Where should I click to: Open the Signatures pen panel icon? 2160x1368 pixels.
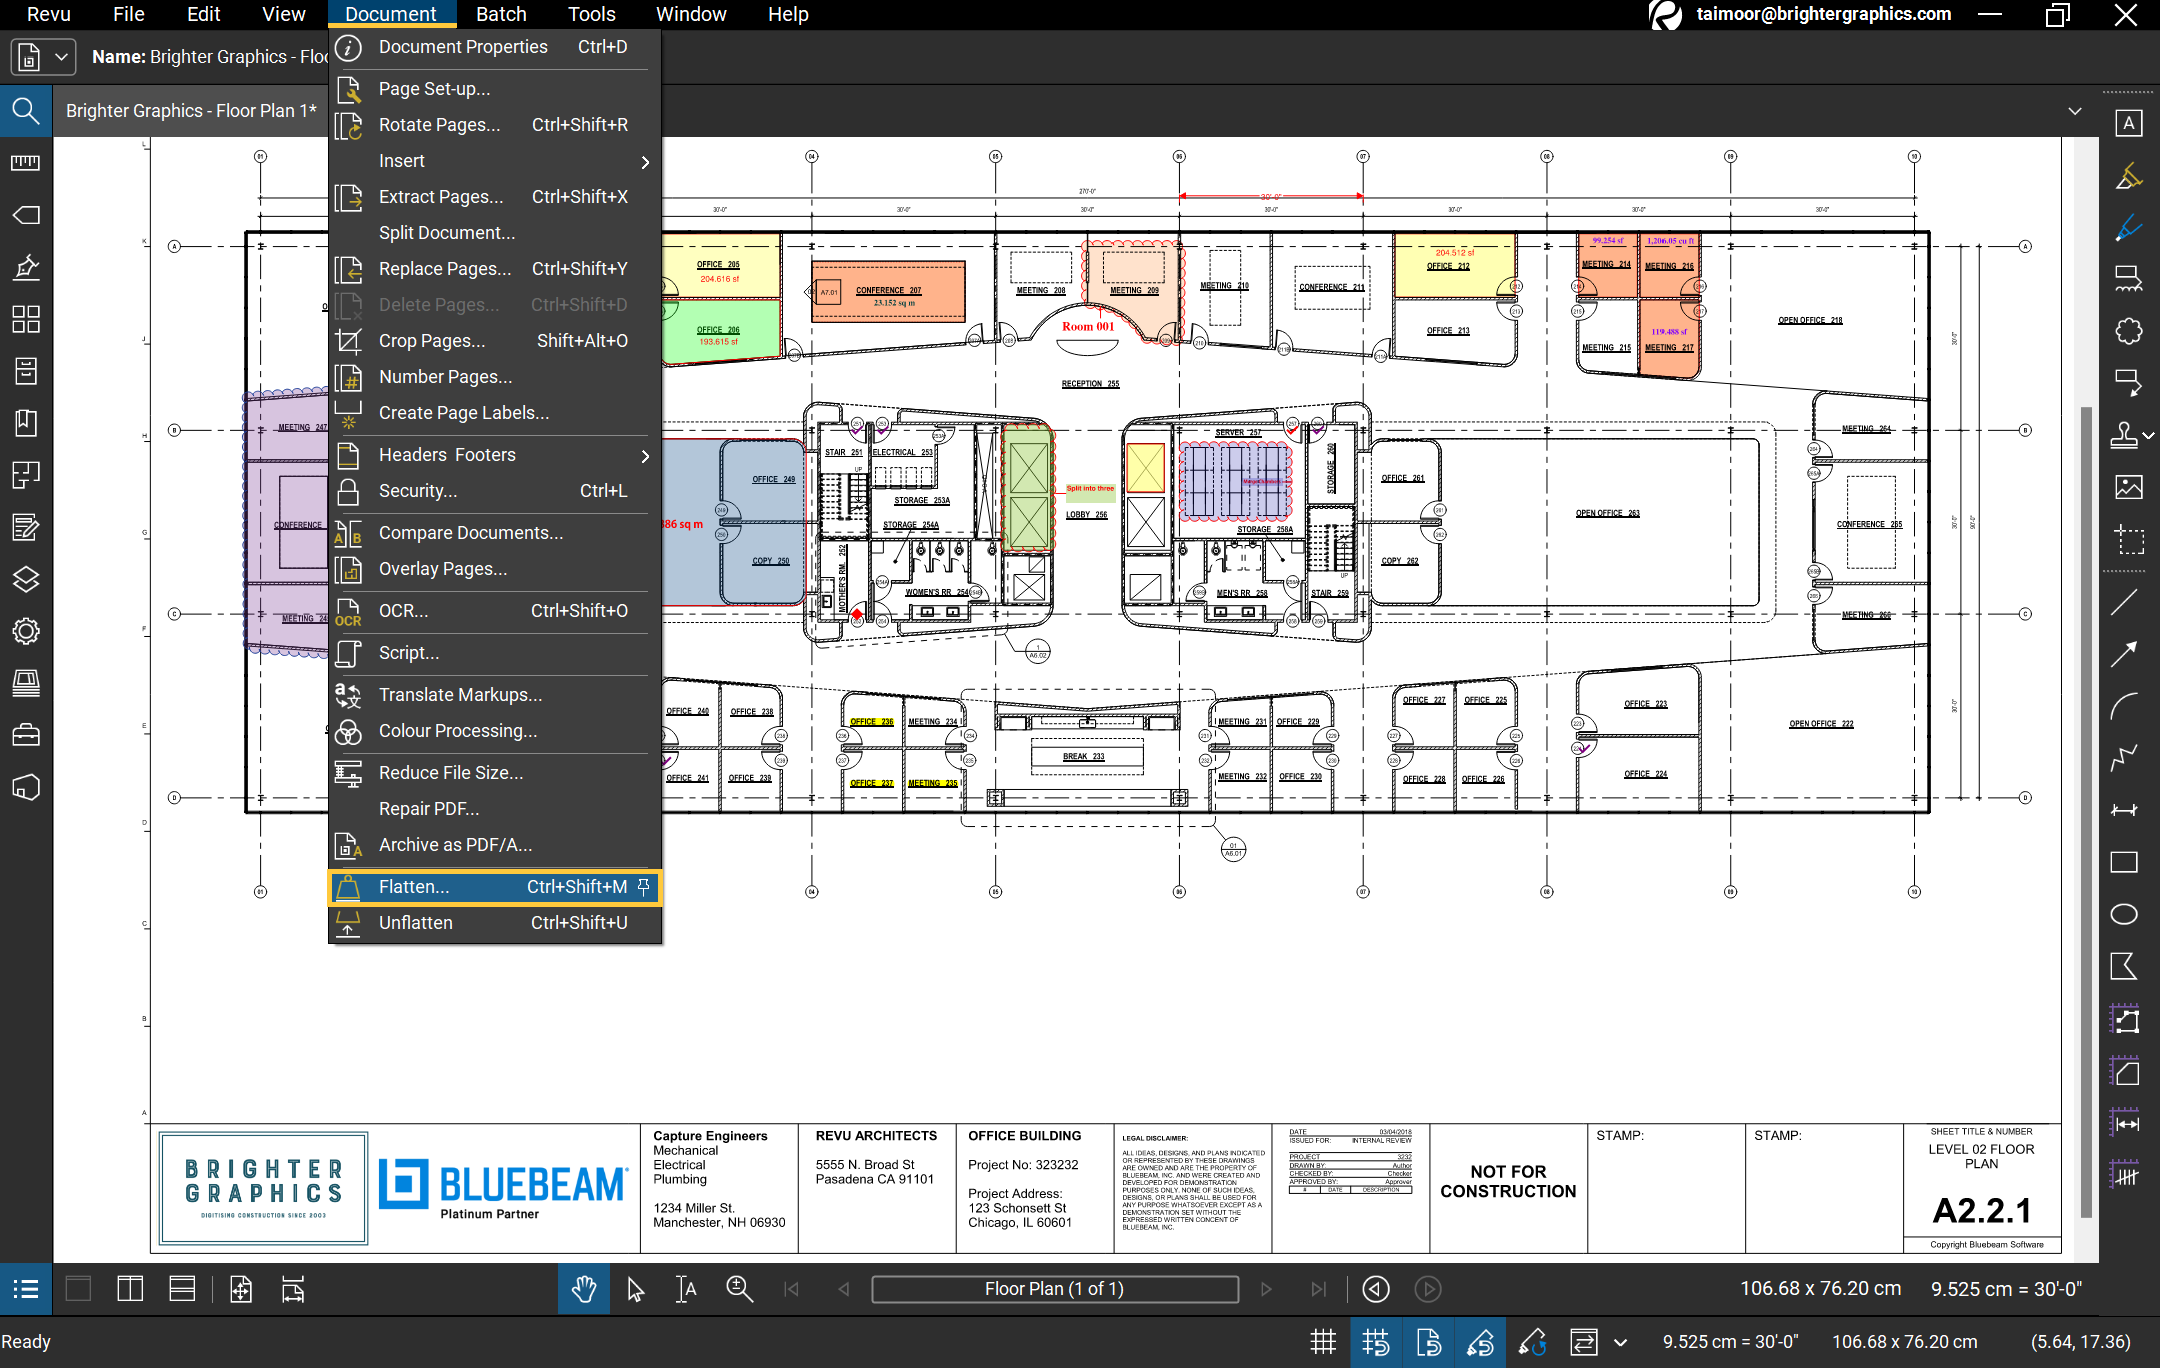coord(26,267)
